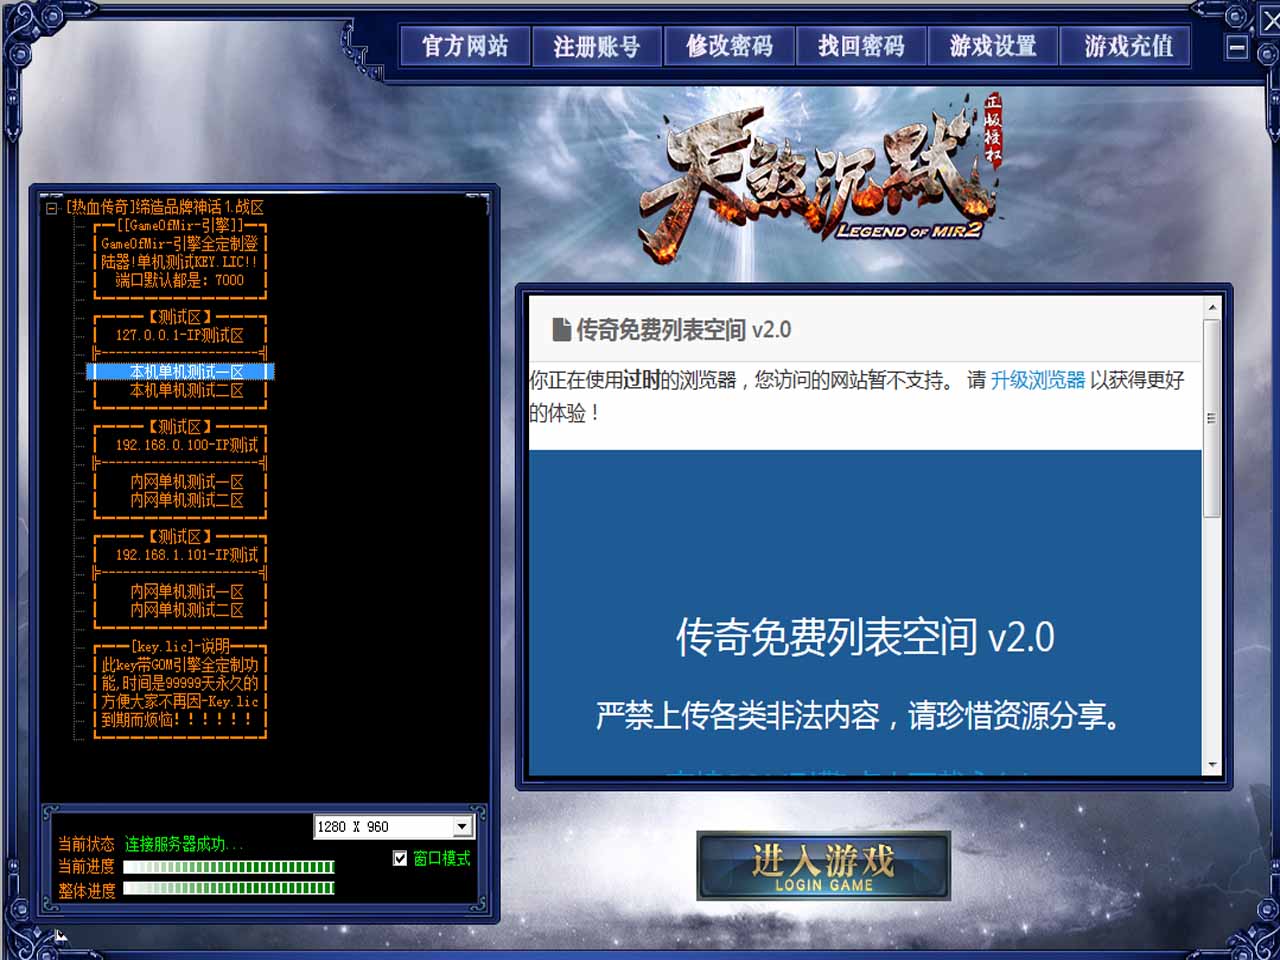
Task: Click the 此key带GOM引擎全定制功 line
Action: click(x=180, y=665)
